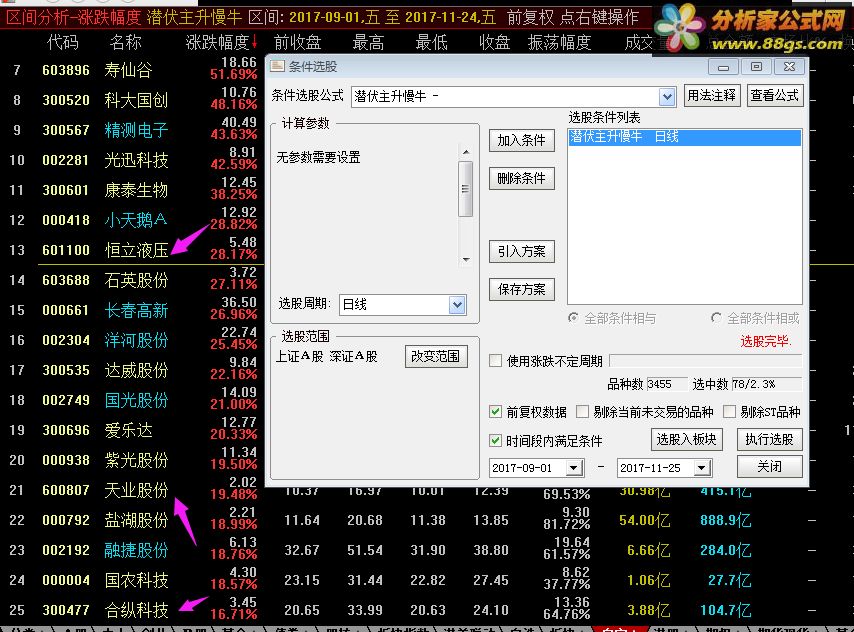Click 改变范围 button
This screenshot has height=632, width=854.
point(436,356)
